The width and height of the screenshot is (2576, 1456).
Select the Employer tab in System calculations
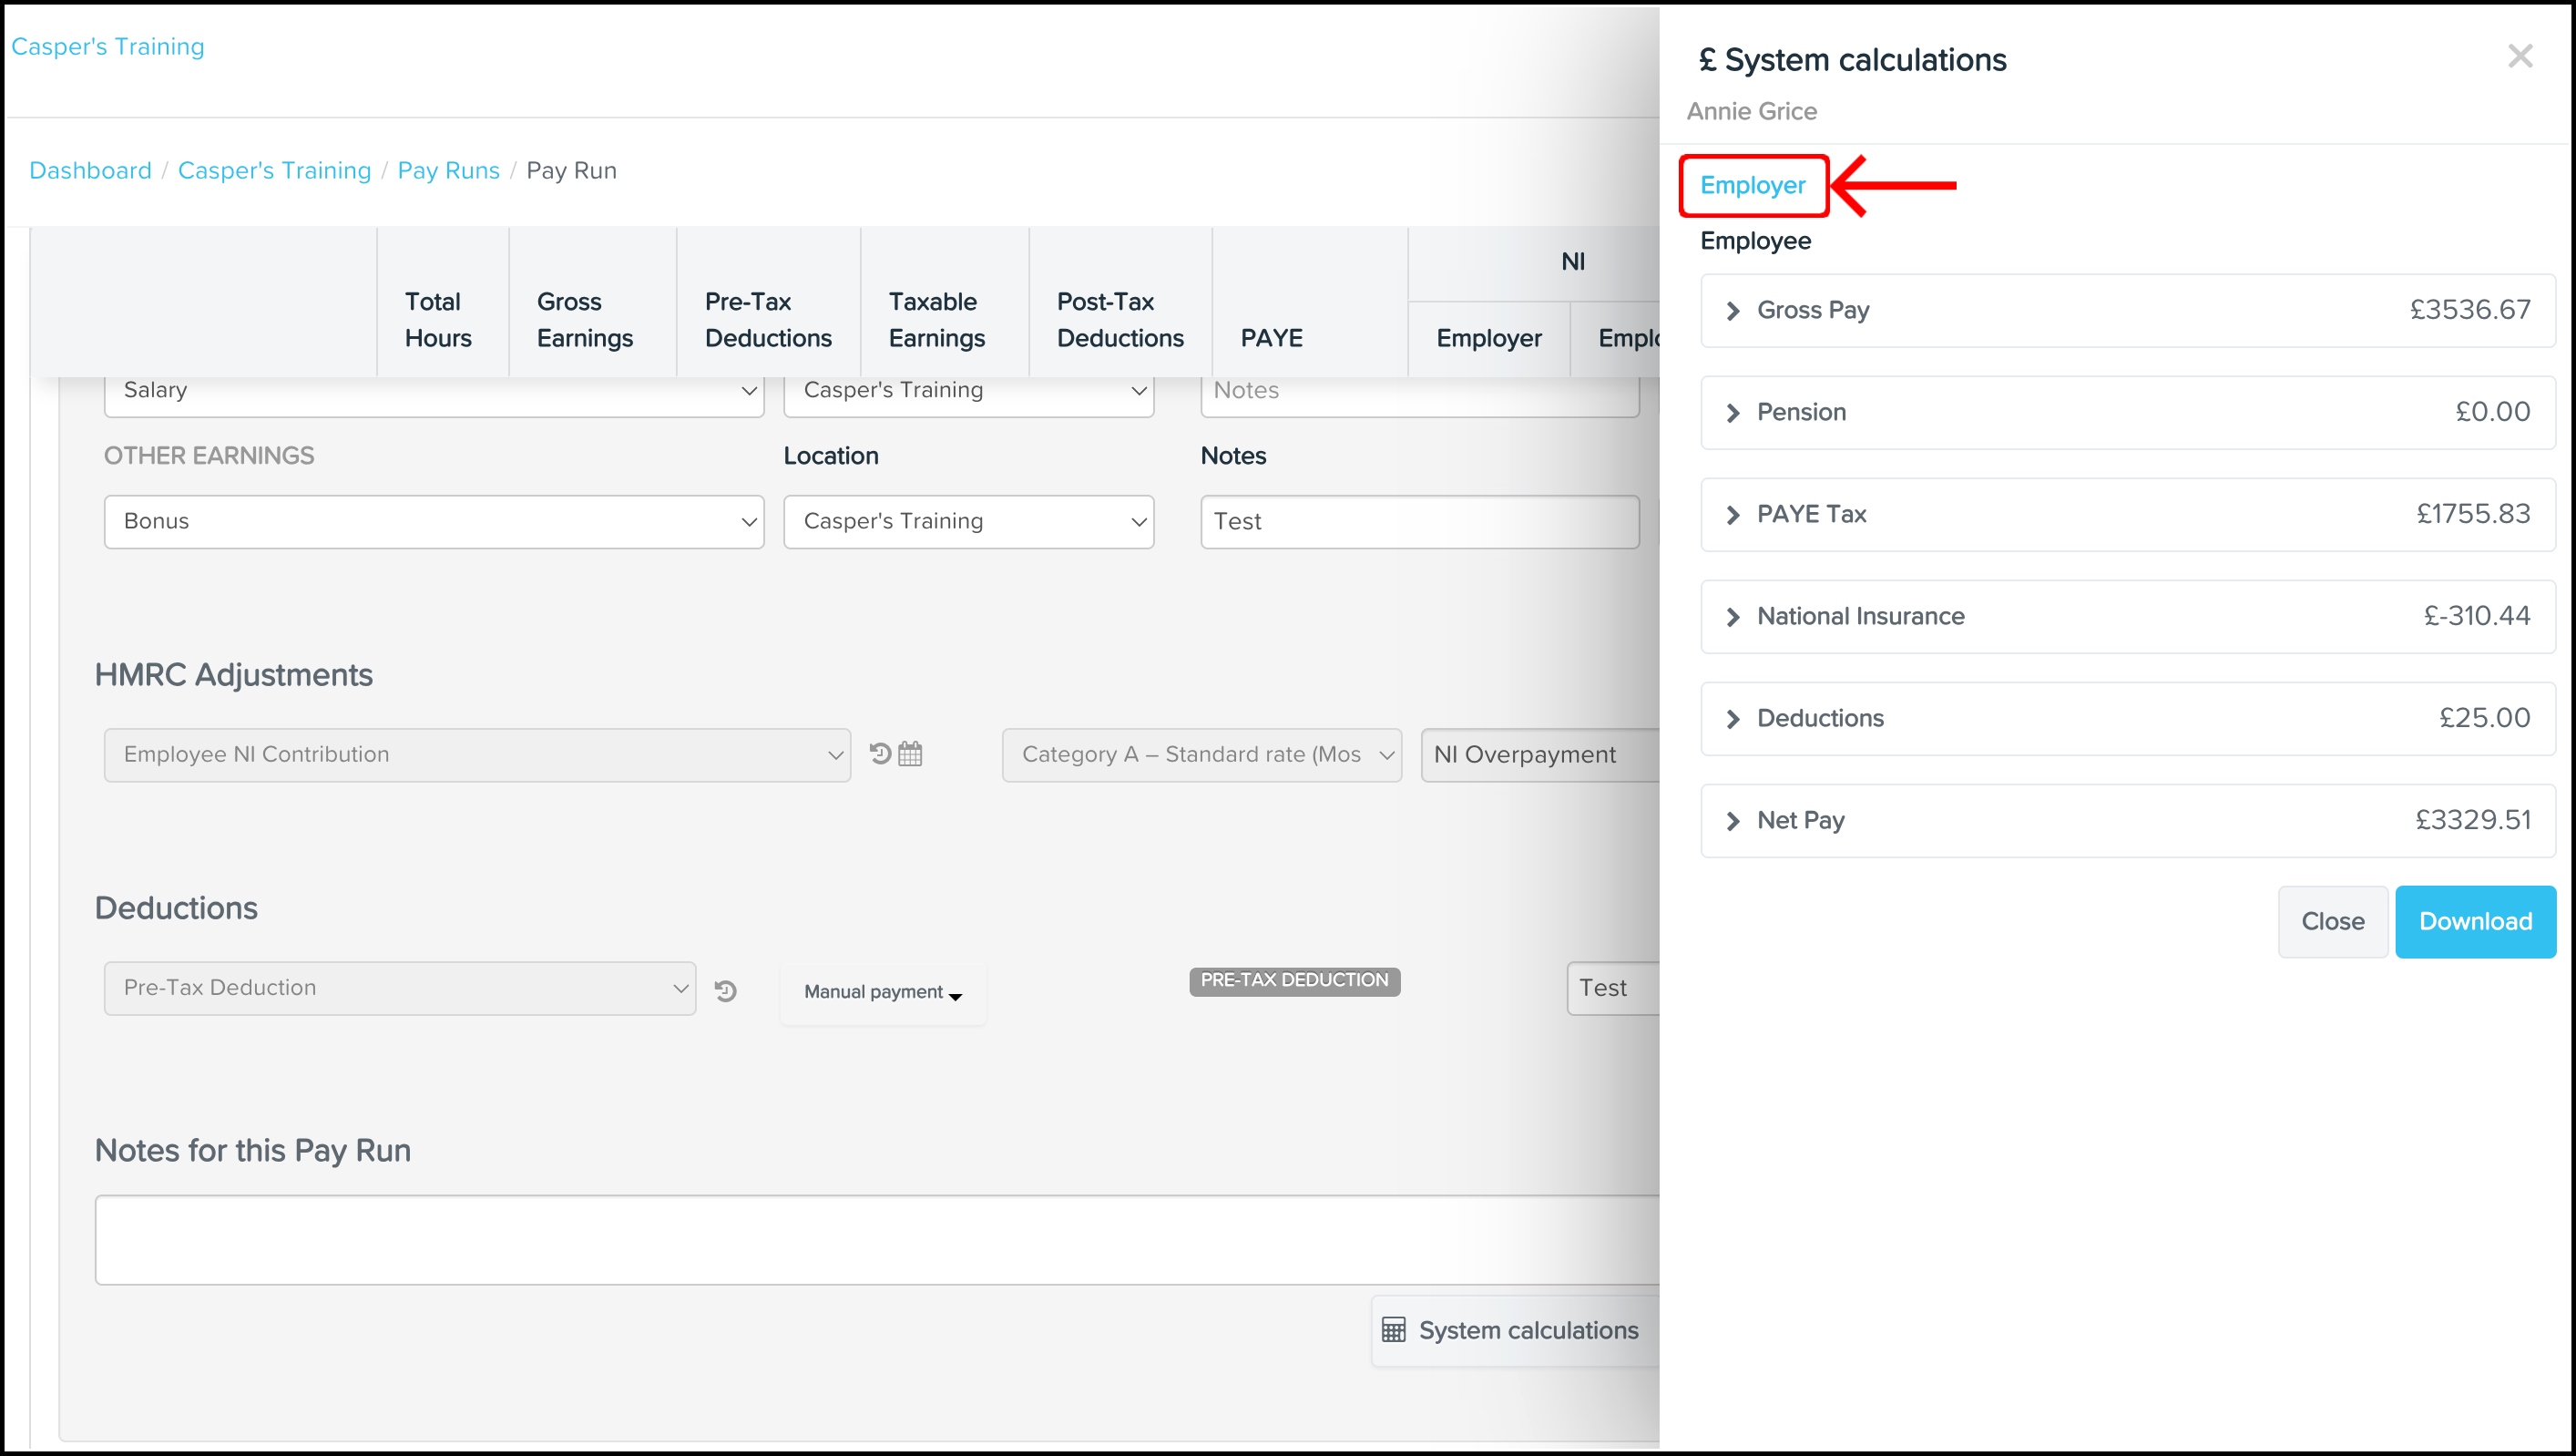1752,185
